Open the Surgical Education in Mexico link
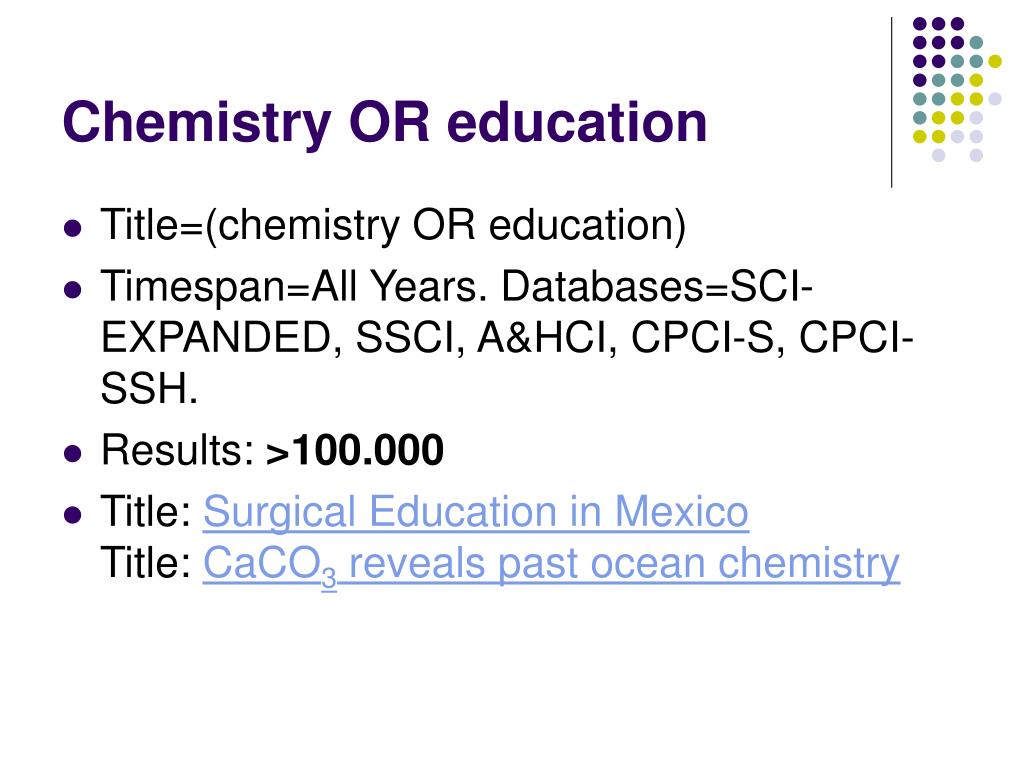This screenshot has width=1024, height=768. [x=475, y=511]
